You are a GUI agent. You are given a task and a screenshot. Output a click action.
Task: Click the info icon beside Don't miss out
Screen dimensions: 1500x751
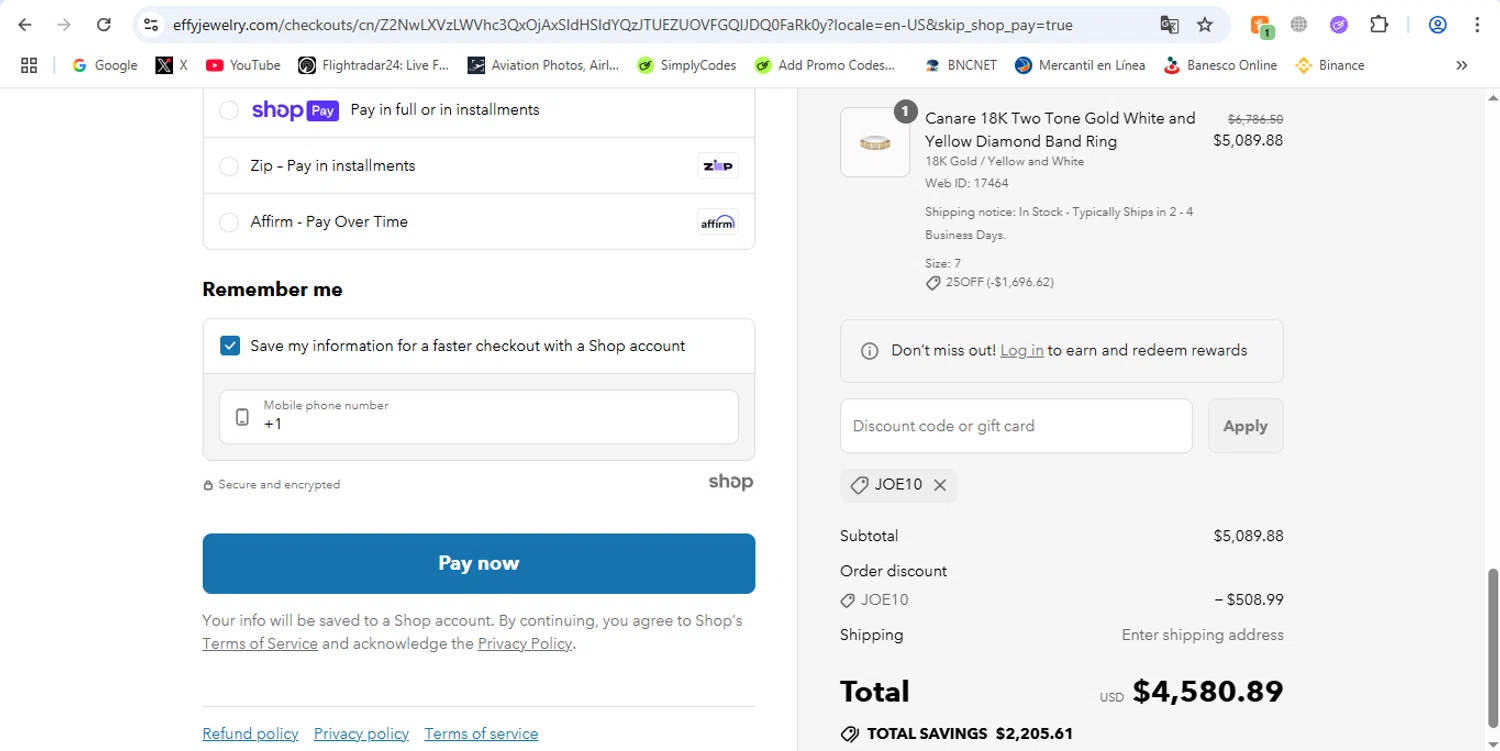point(870,351)
